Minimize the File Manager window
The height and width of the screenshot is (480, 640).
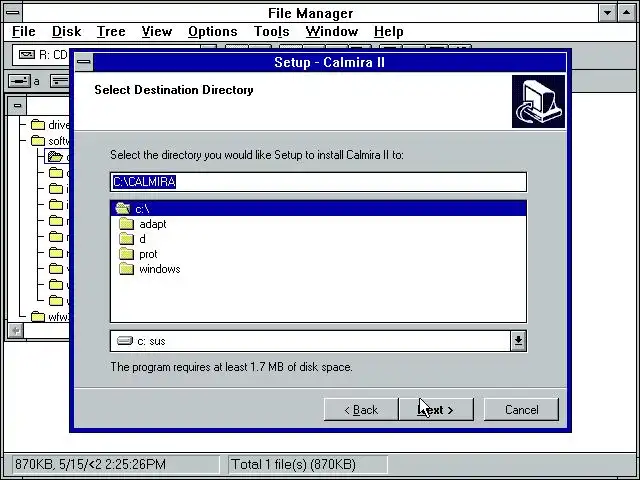coord(607,13)
